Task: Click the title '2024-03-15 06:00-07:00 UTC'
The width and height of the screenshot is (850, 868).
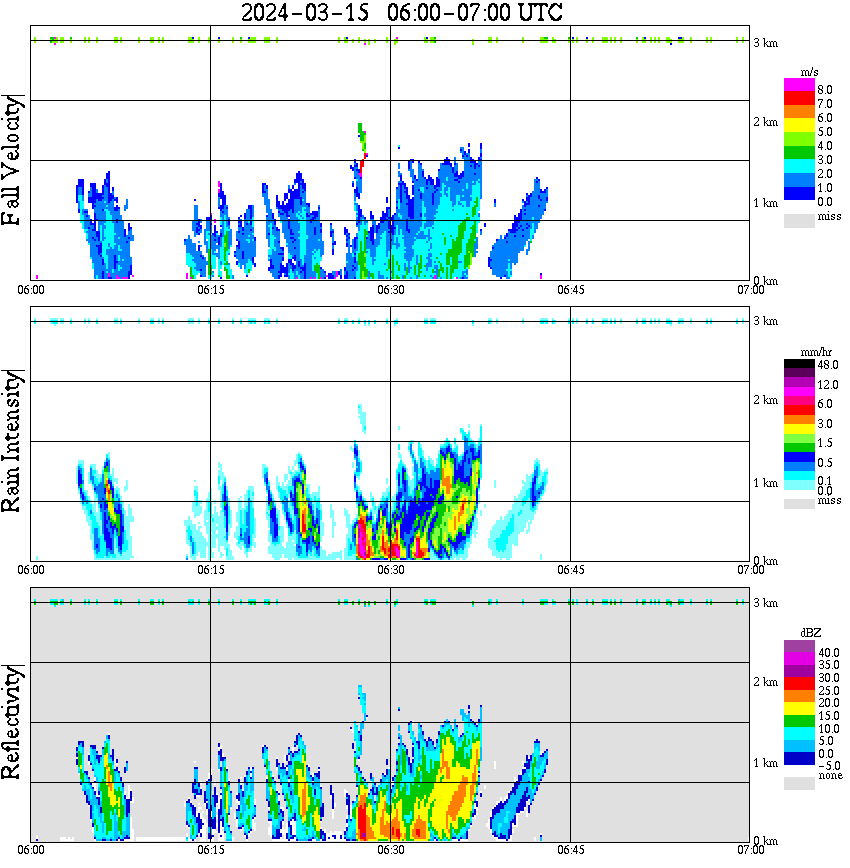Action: pos(401,12)
